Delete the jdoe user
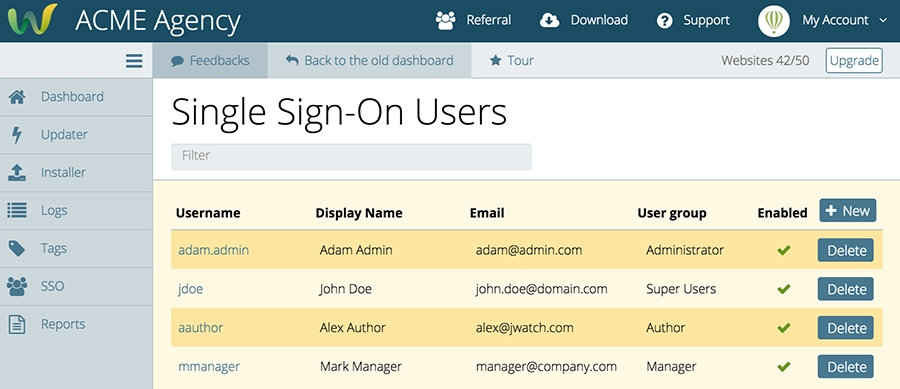The width and height of the screenshot is (900, 389). 846,289
